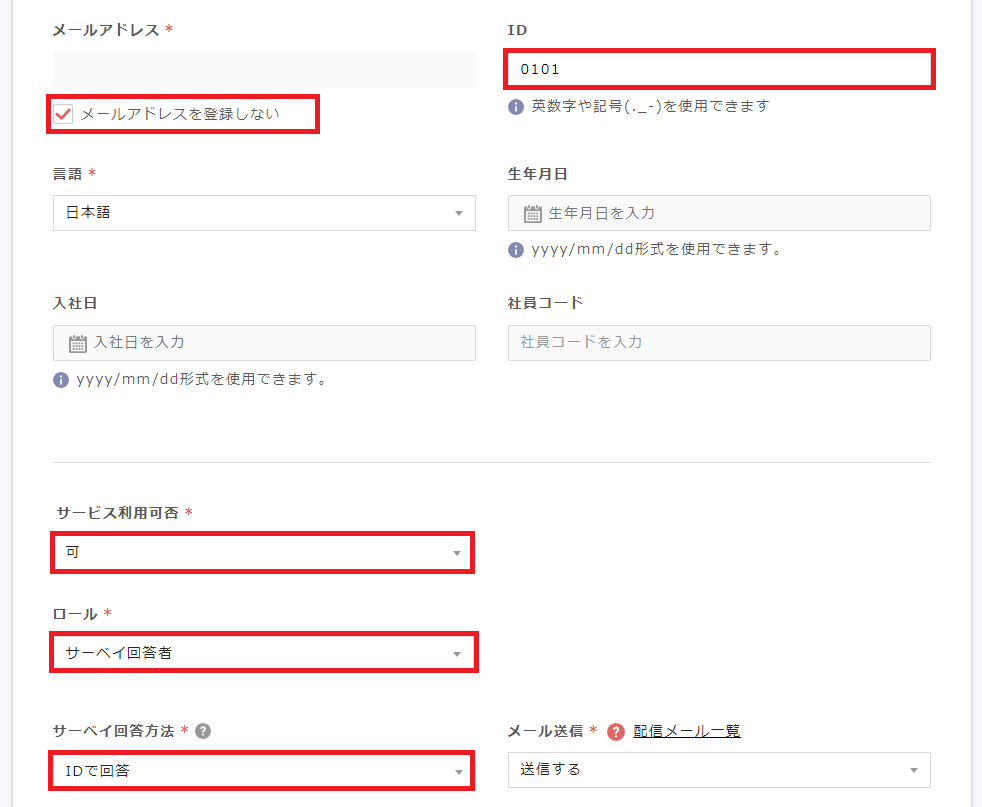Click the calendar icon in 生年月日 field
This screenshot has height=807, width=982.
tap(533, 213)
